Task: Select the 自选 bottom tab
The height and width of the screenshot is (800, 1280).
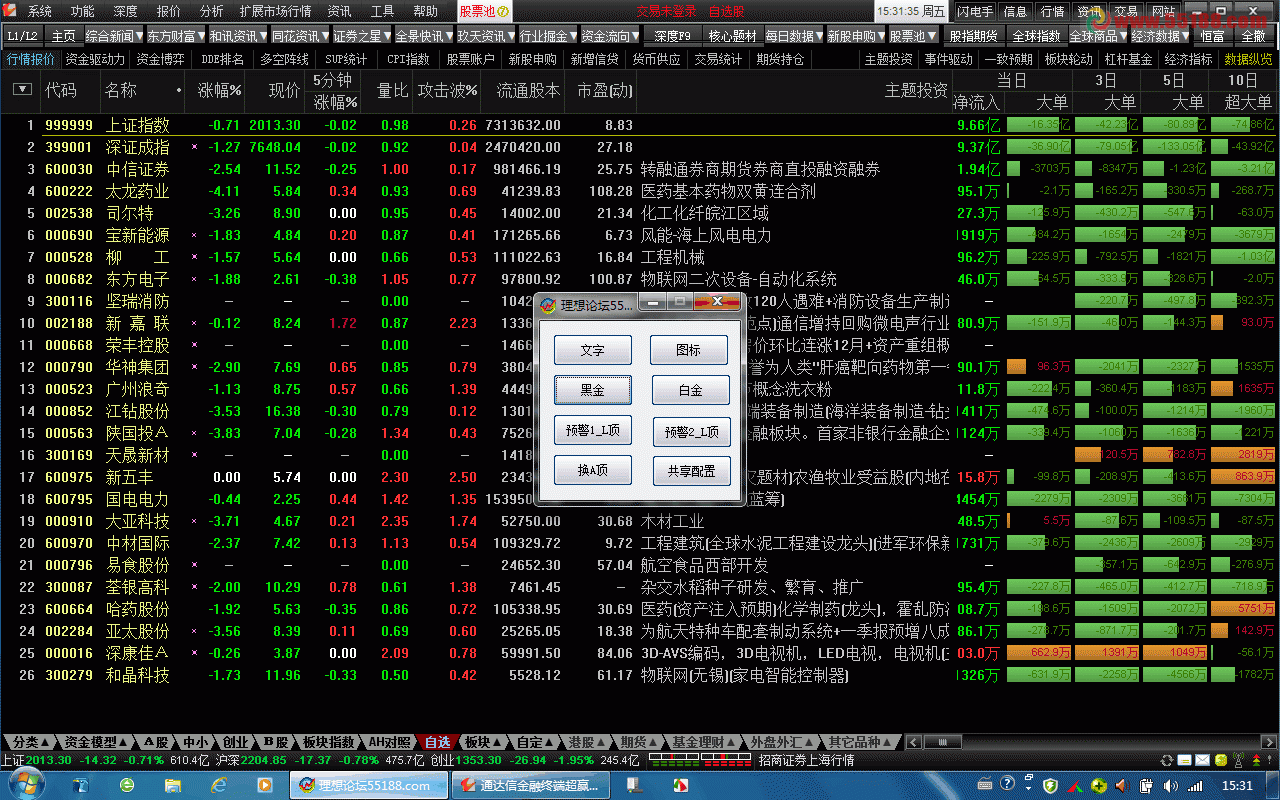Action: pyautogui.click(x=437, y=742)
